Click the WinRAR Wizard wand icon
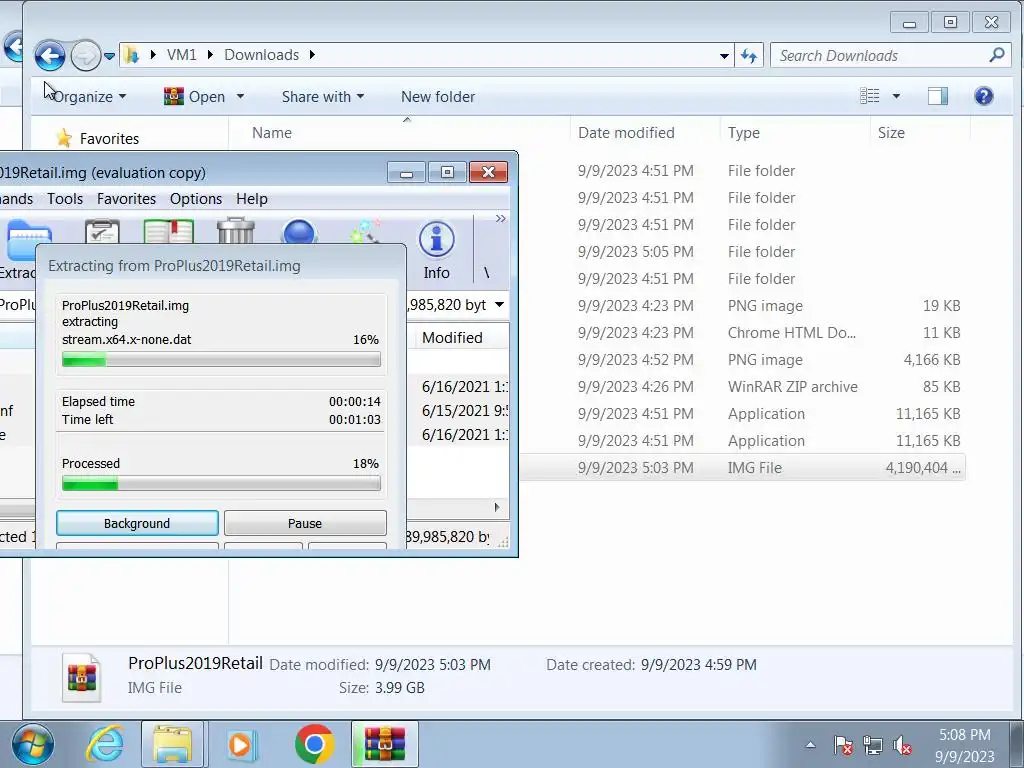1024x768 pixels. (366, 231)
